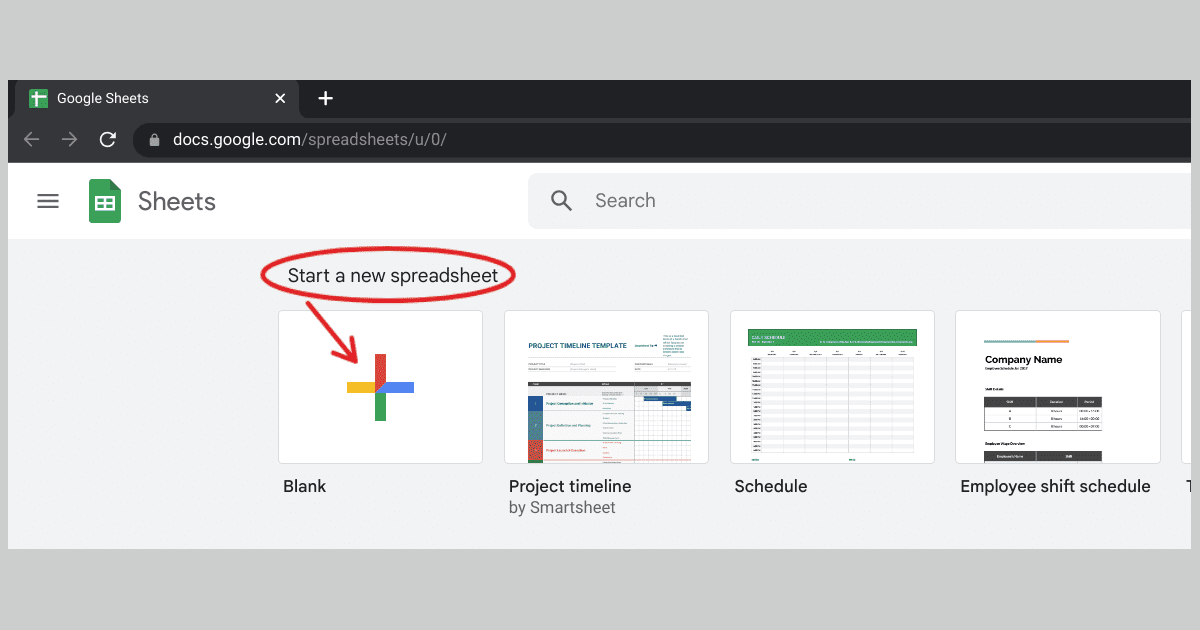Focus the docs.google.com address bar

662,139
